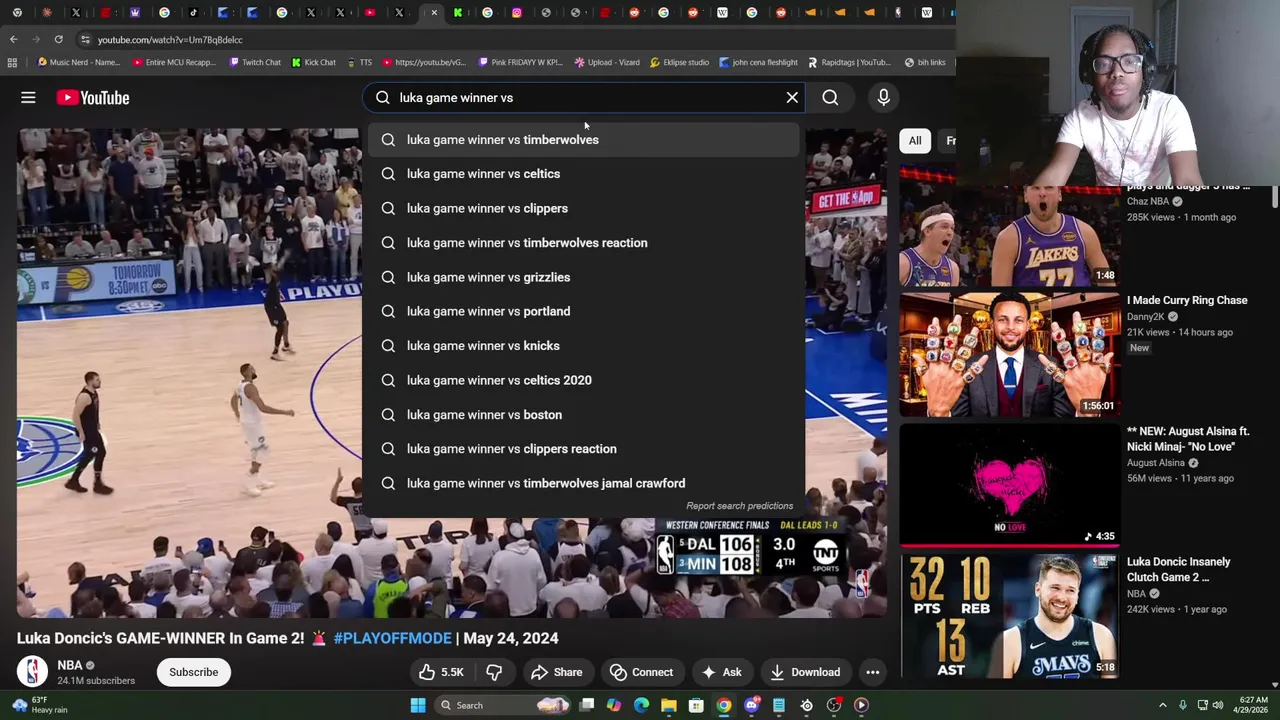Go to YouTube home via logo

click(x=93, y=98)
